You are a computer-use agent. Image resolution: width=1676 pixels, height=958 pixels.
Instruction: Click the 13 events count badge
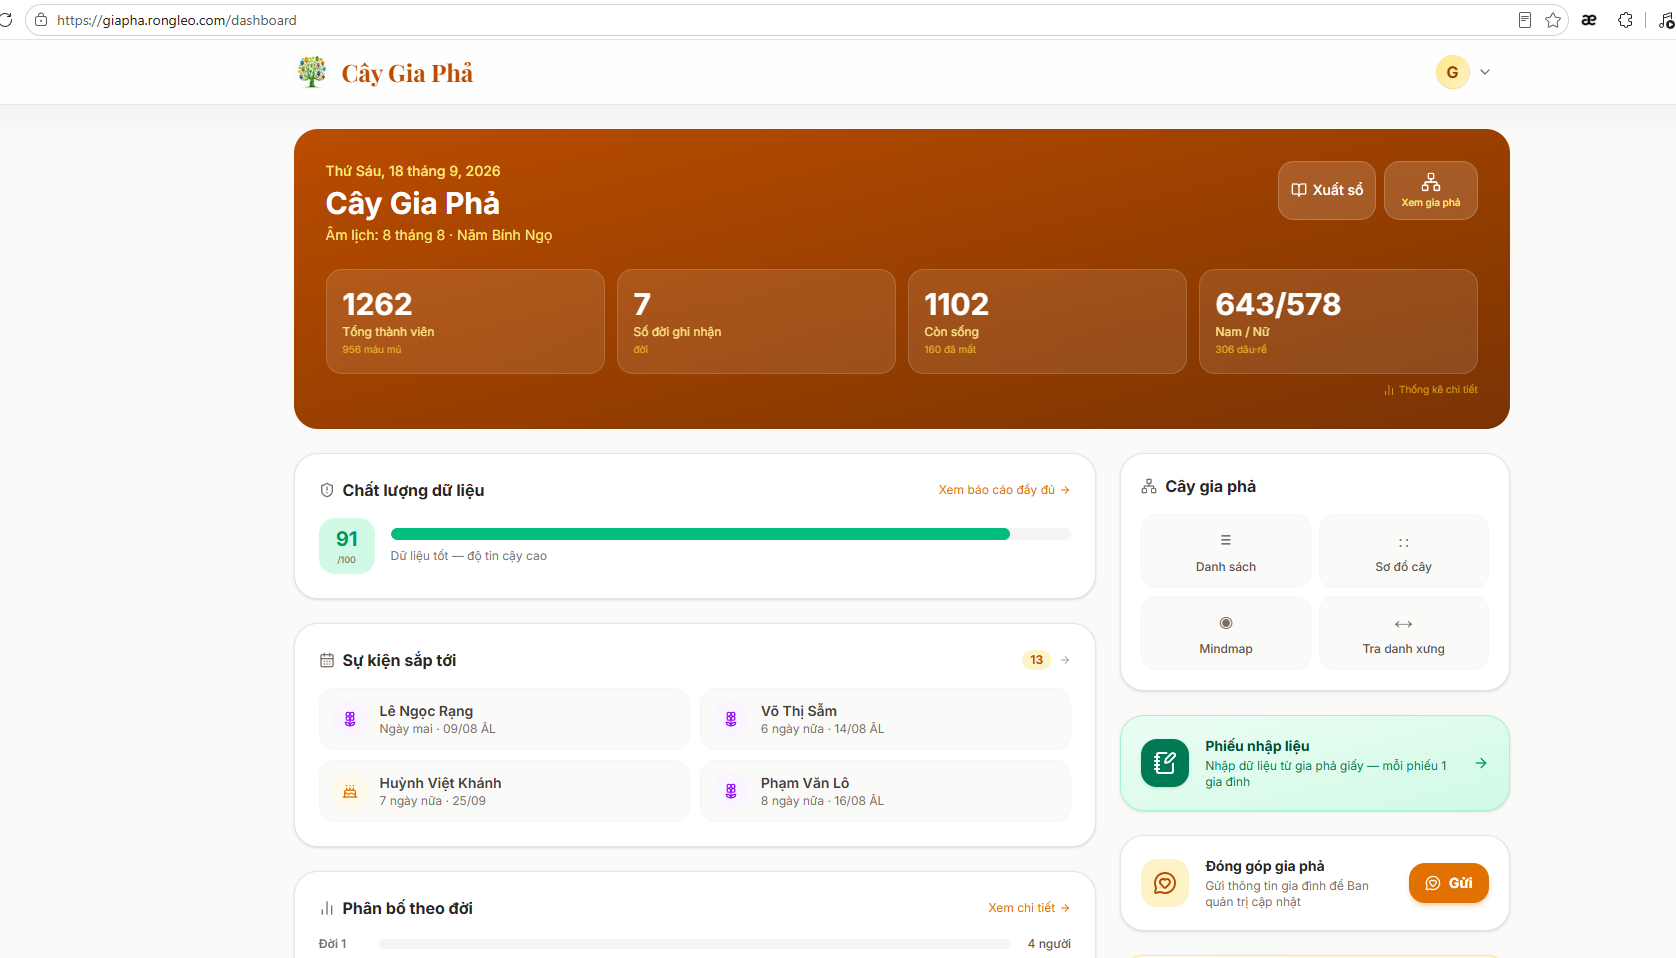[x=1036, y=660]
